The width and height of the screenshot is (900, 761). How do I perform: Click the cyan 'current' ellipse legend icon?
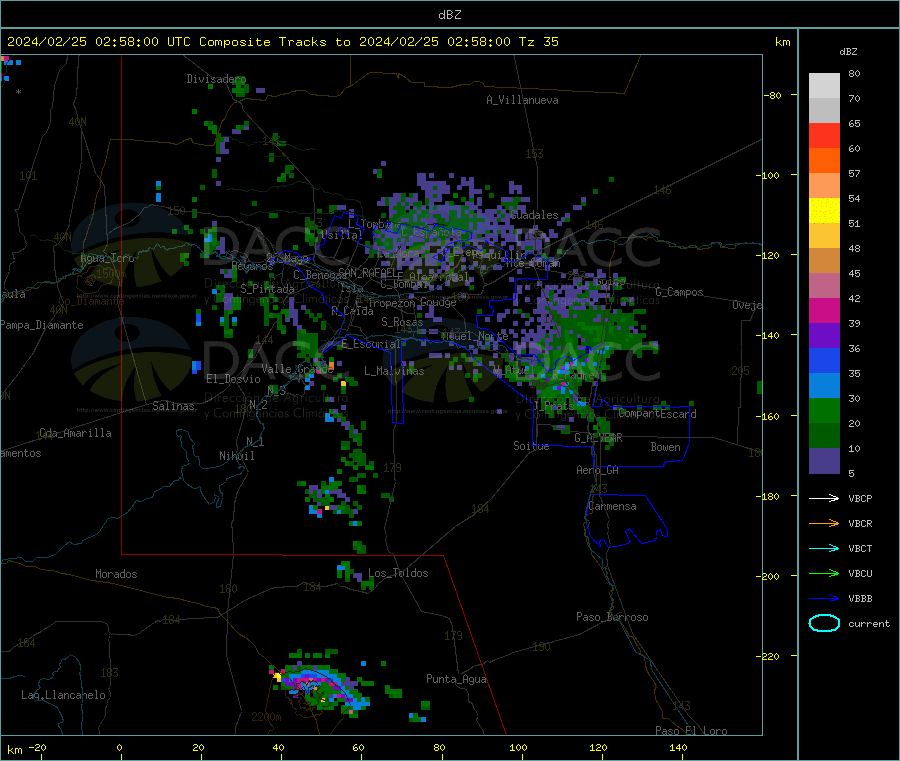tap(824, 623)
